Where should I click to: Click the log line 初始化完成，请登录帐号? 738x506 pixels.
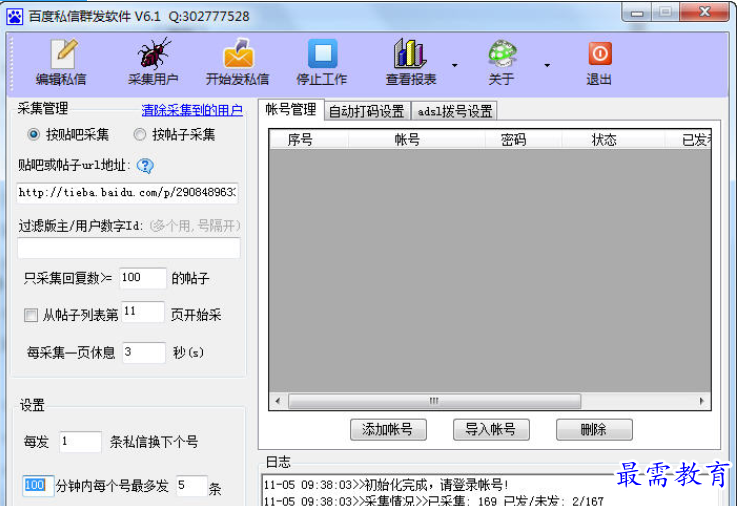click(x=386, y=485)
